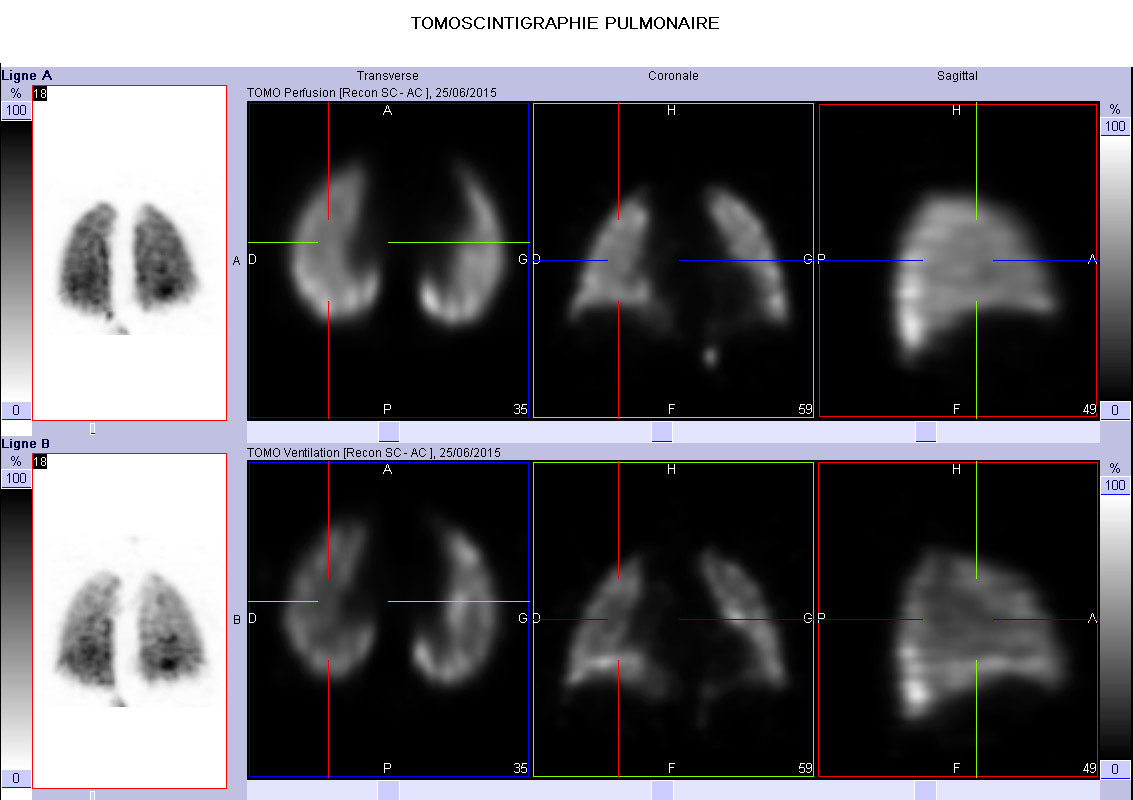1133x800 pixels.
Task: Click the perfusion row right grayscale bar
Action: [1115, 269]
